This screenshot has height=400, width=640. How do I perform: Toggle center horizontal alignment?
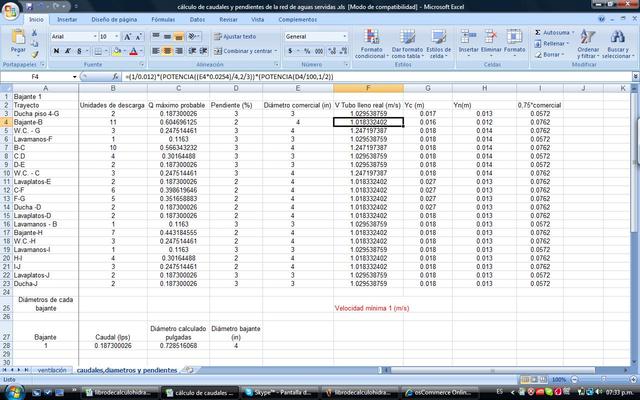167,51
